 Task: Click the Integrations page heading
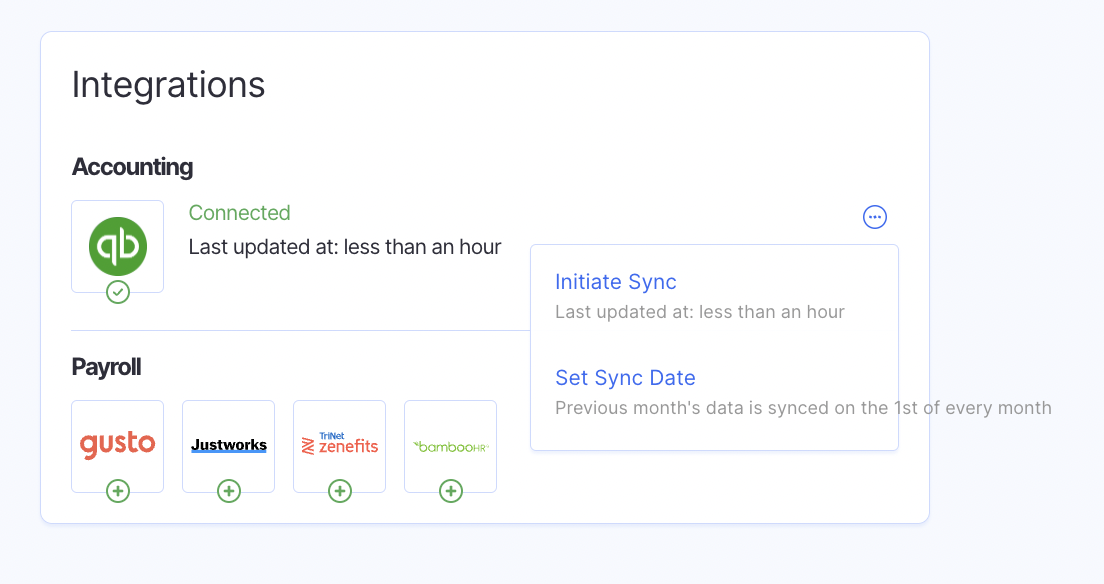(168, 85)
